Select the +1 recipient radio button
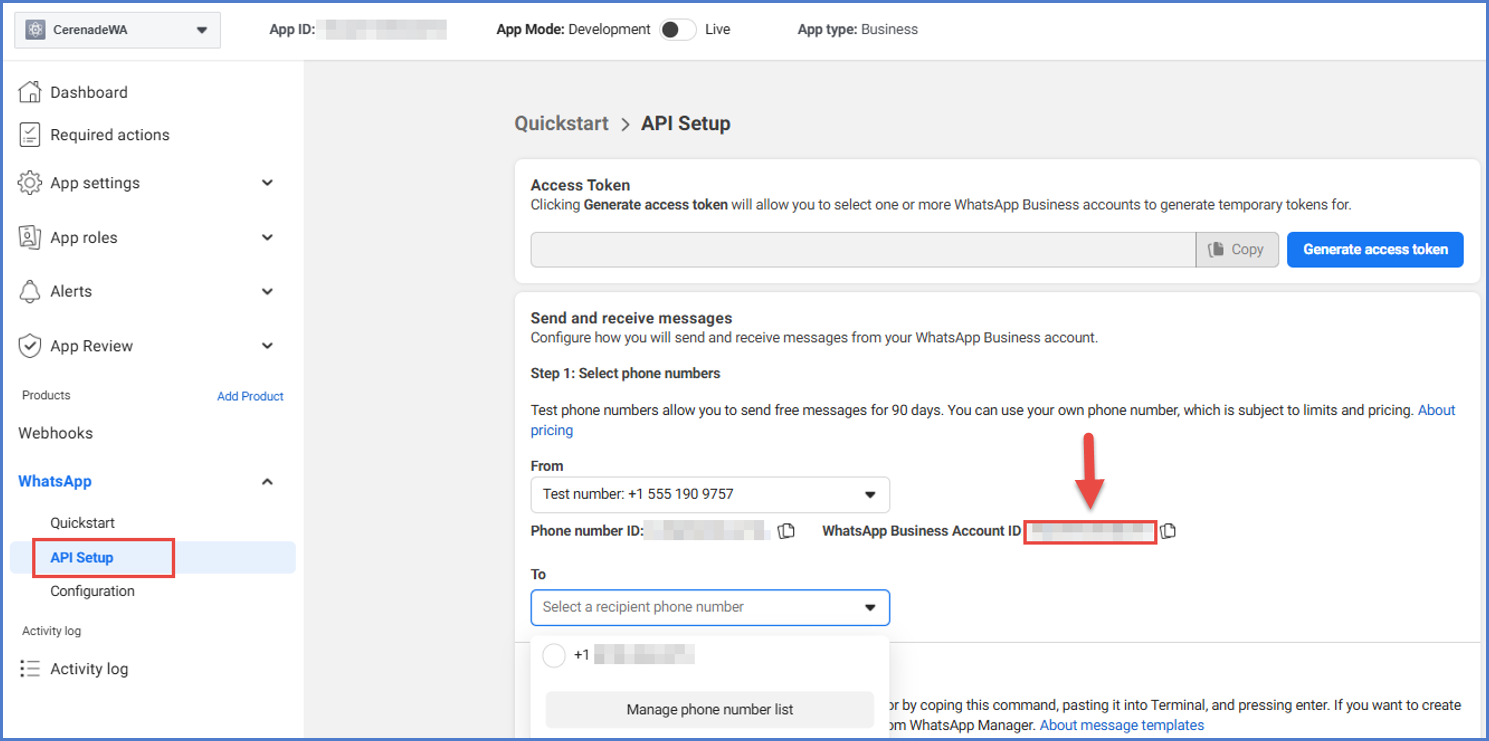 coord(554,656)
